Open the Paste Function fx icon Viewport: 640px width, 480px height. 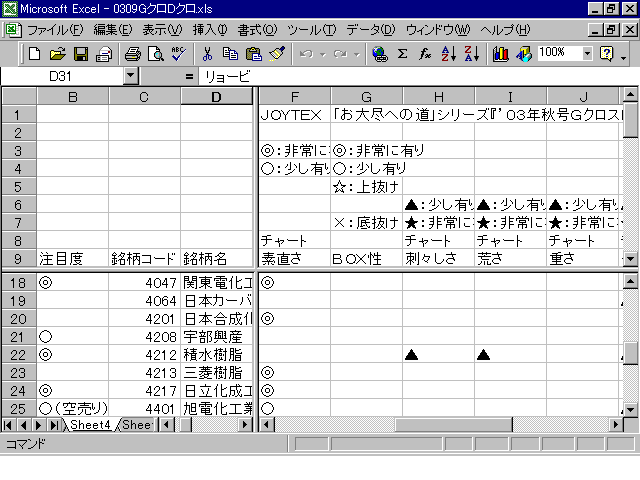[x=425, y=54]
